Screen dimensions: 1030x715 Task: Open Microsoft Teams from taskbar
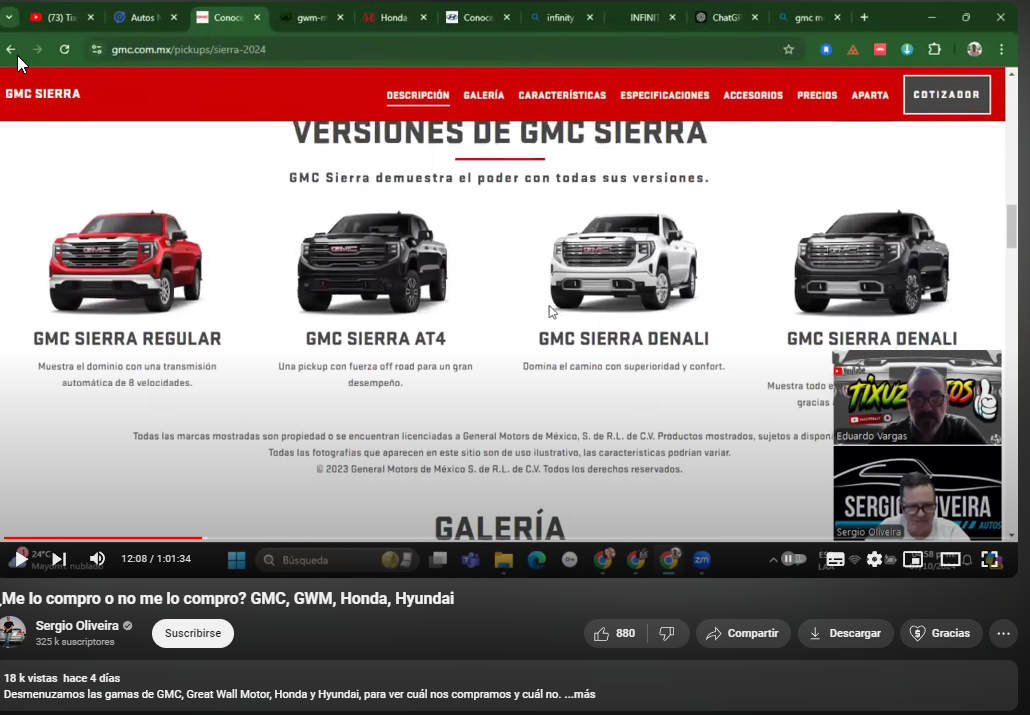470,560
